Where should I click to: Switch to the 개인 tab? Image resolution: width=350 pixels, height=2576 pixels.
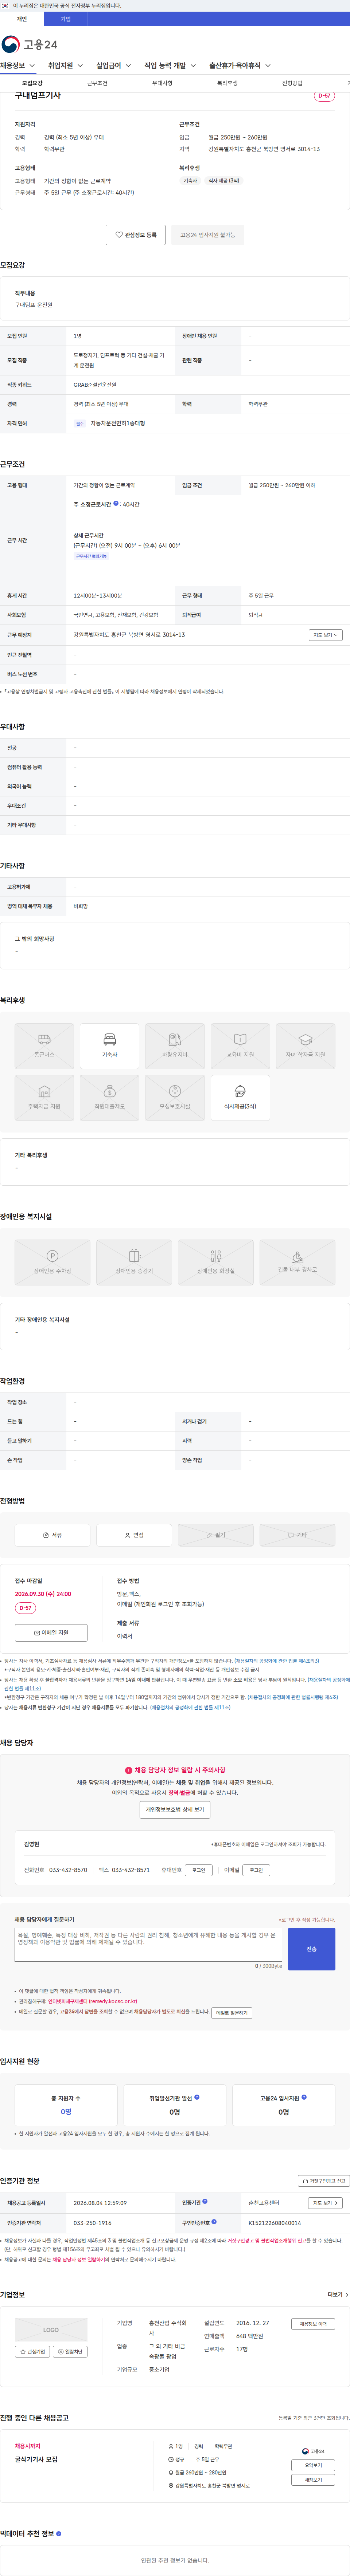click(x=22, y=19)
